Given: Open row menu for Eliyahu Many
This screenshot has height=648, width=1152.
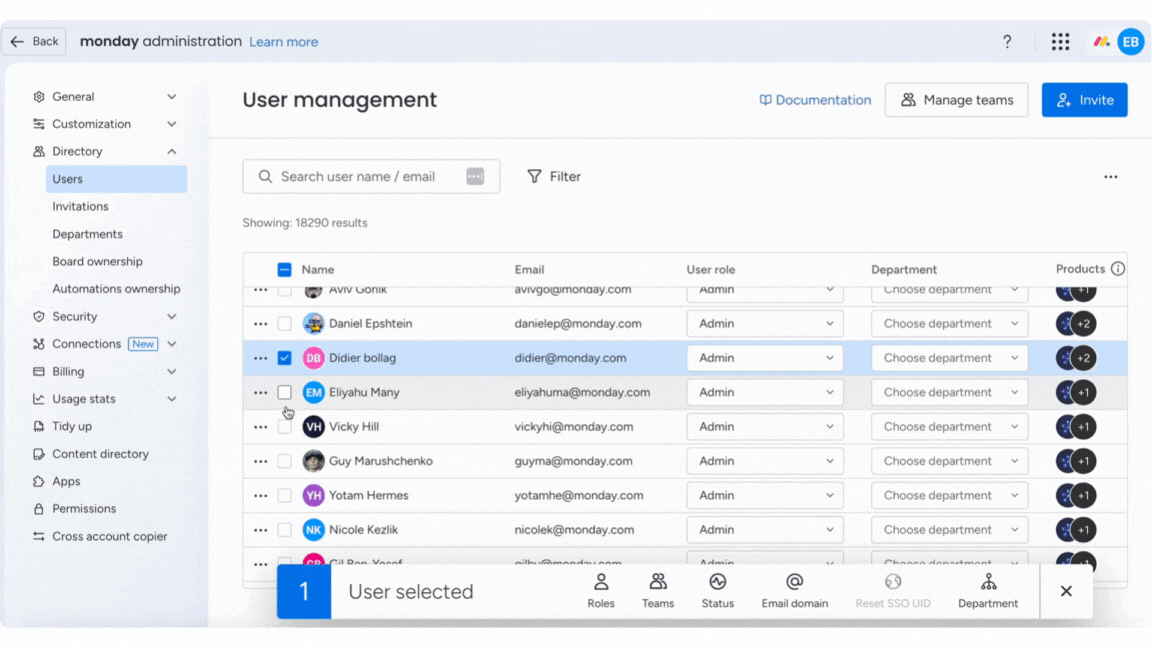Looking at the screenshot, I should point(260,393).
